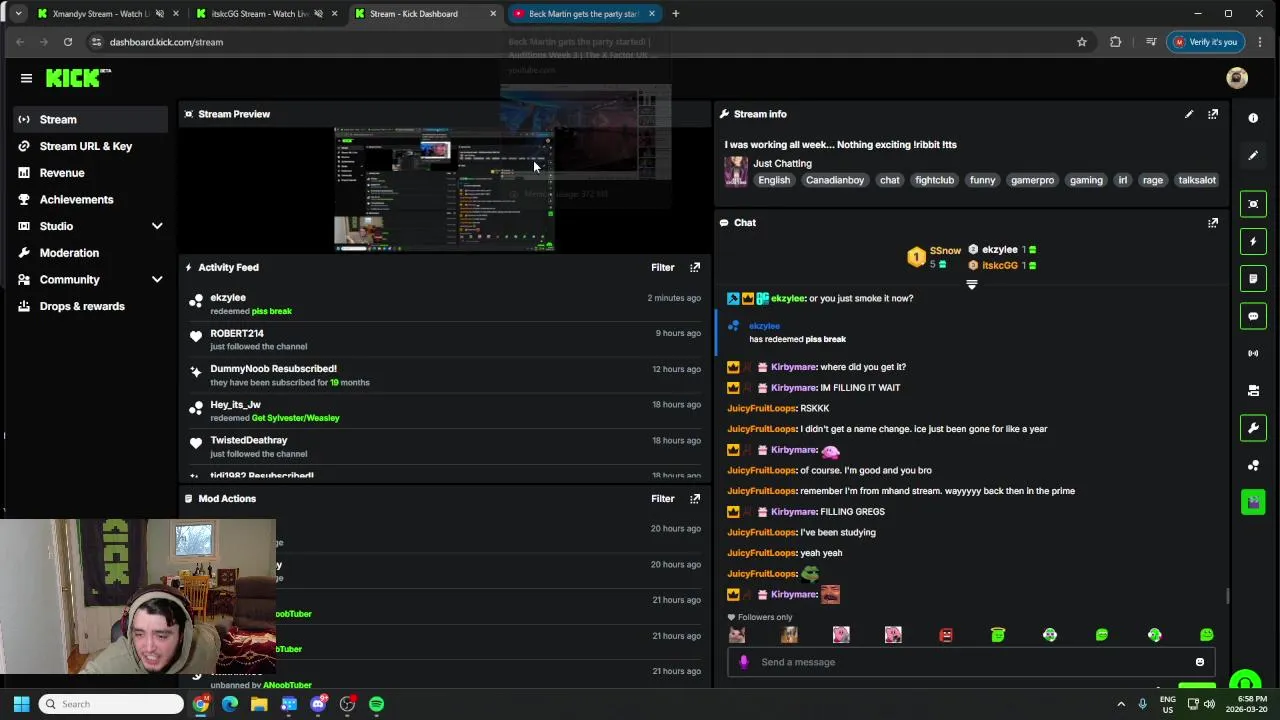Open the Mod Actions Filter
Image resolution: width=1280 pixels, height=720 pixels.
[662, 498]
